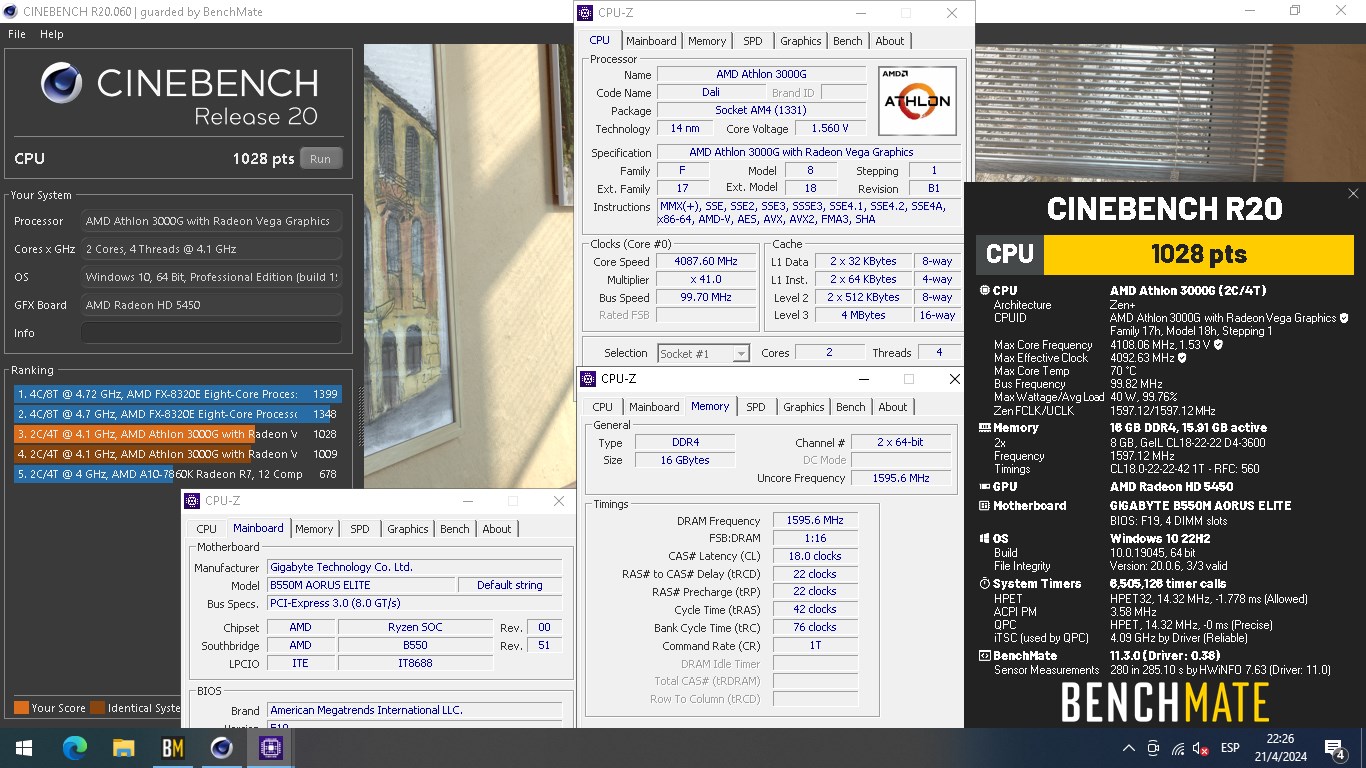The height and width of the screenshot is (768, 1366).
Task: Select SPD tab in top CPU-Z window
Action: [753, 41]
